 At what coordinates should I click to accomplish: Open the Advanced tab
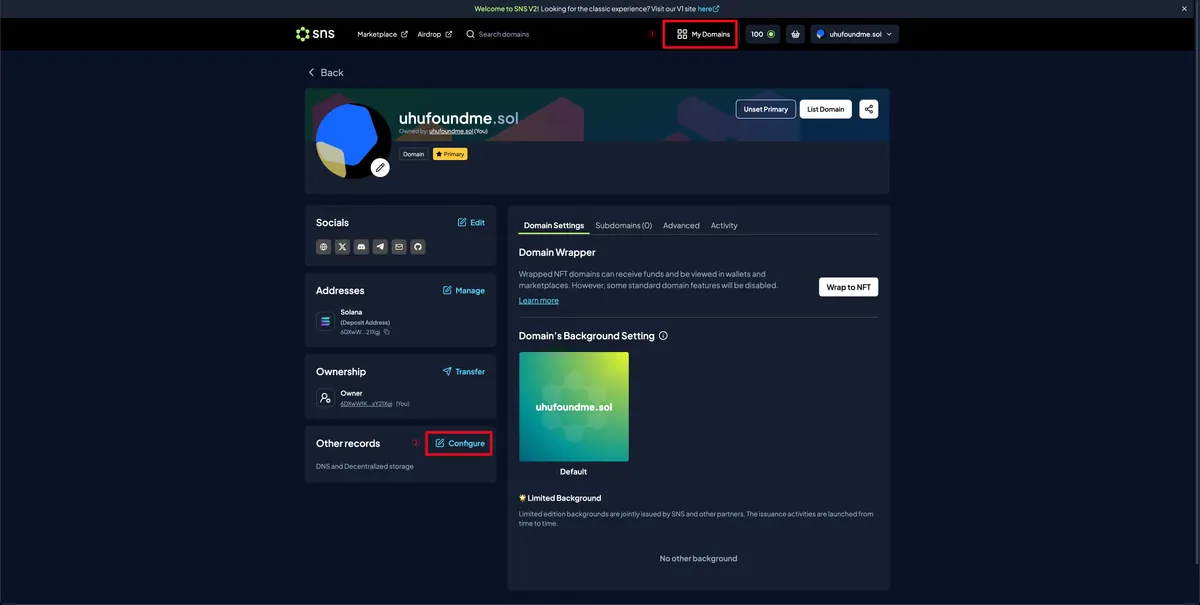pyautogui.click(x=681, y=226)
